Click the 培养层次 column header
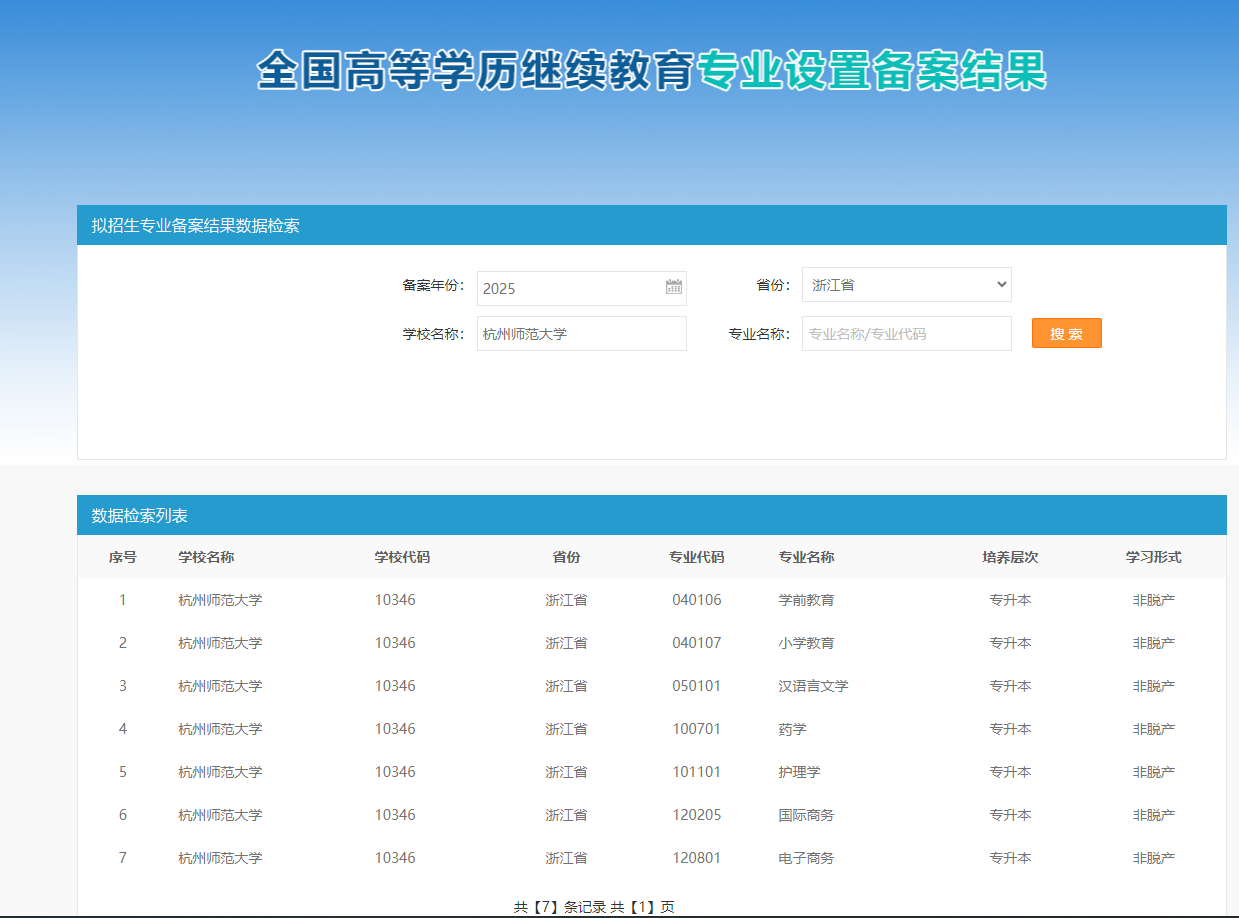Image resolution: width=1239 pixels, height=918 pixels. coord(1010,557)
